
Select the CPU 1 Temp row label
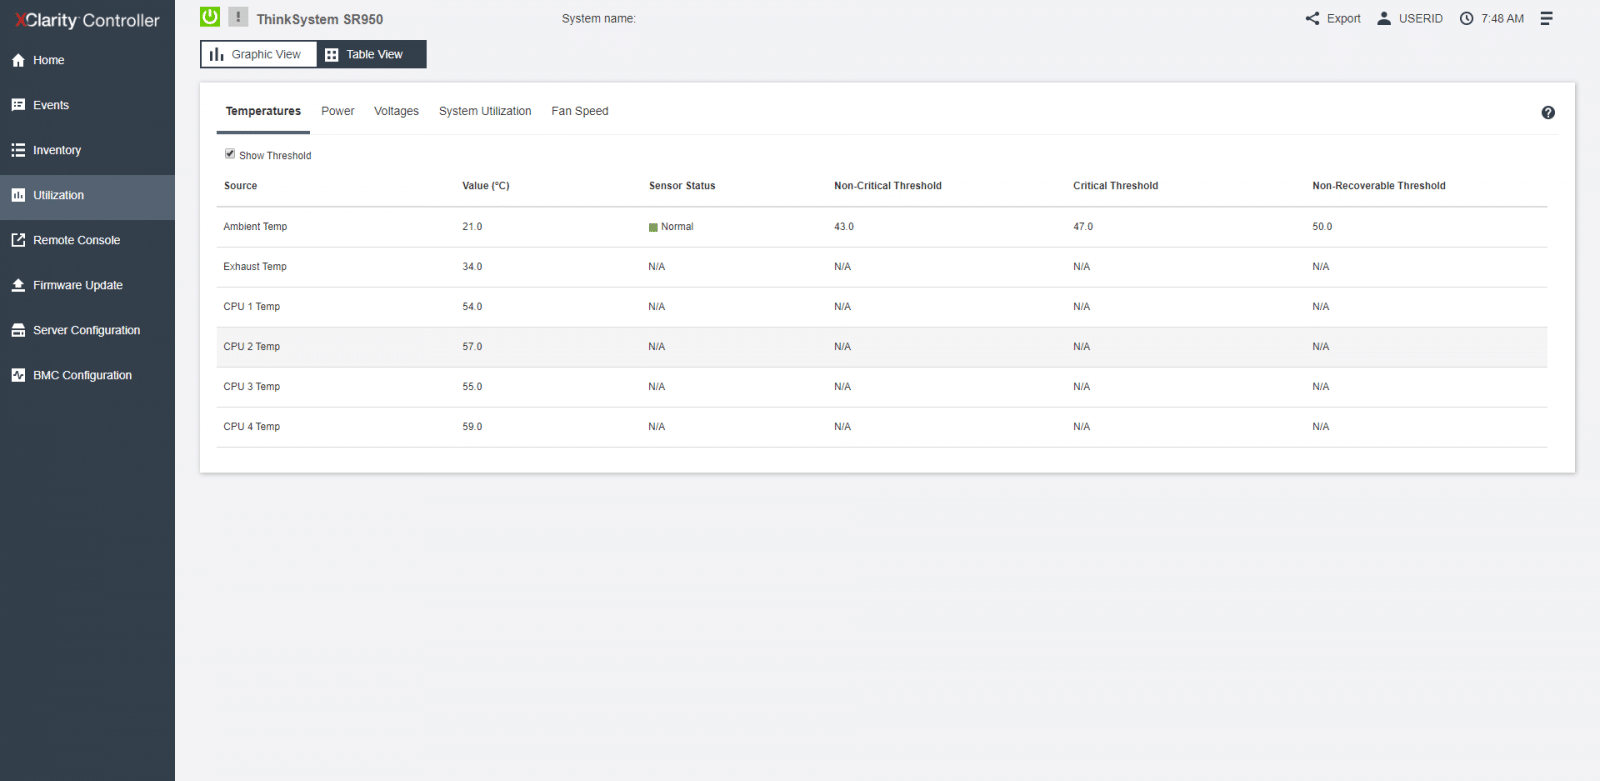tap(252, 307)
